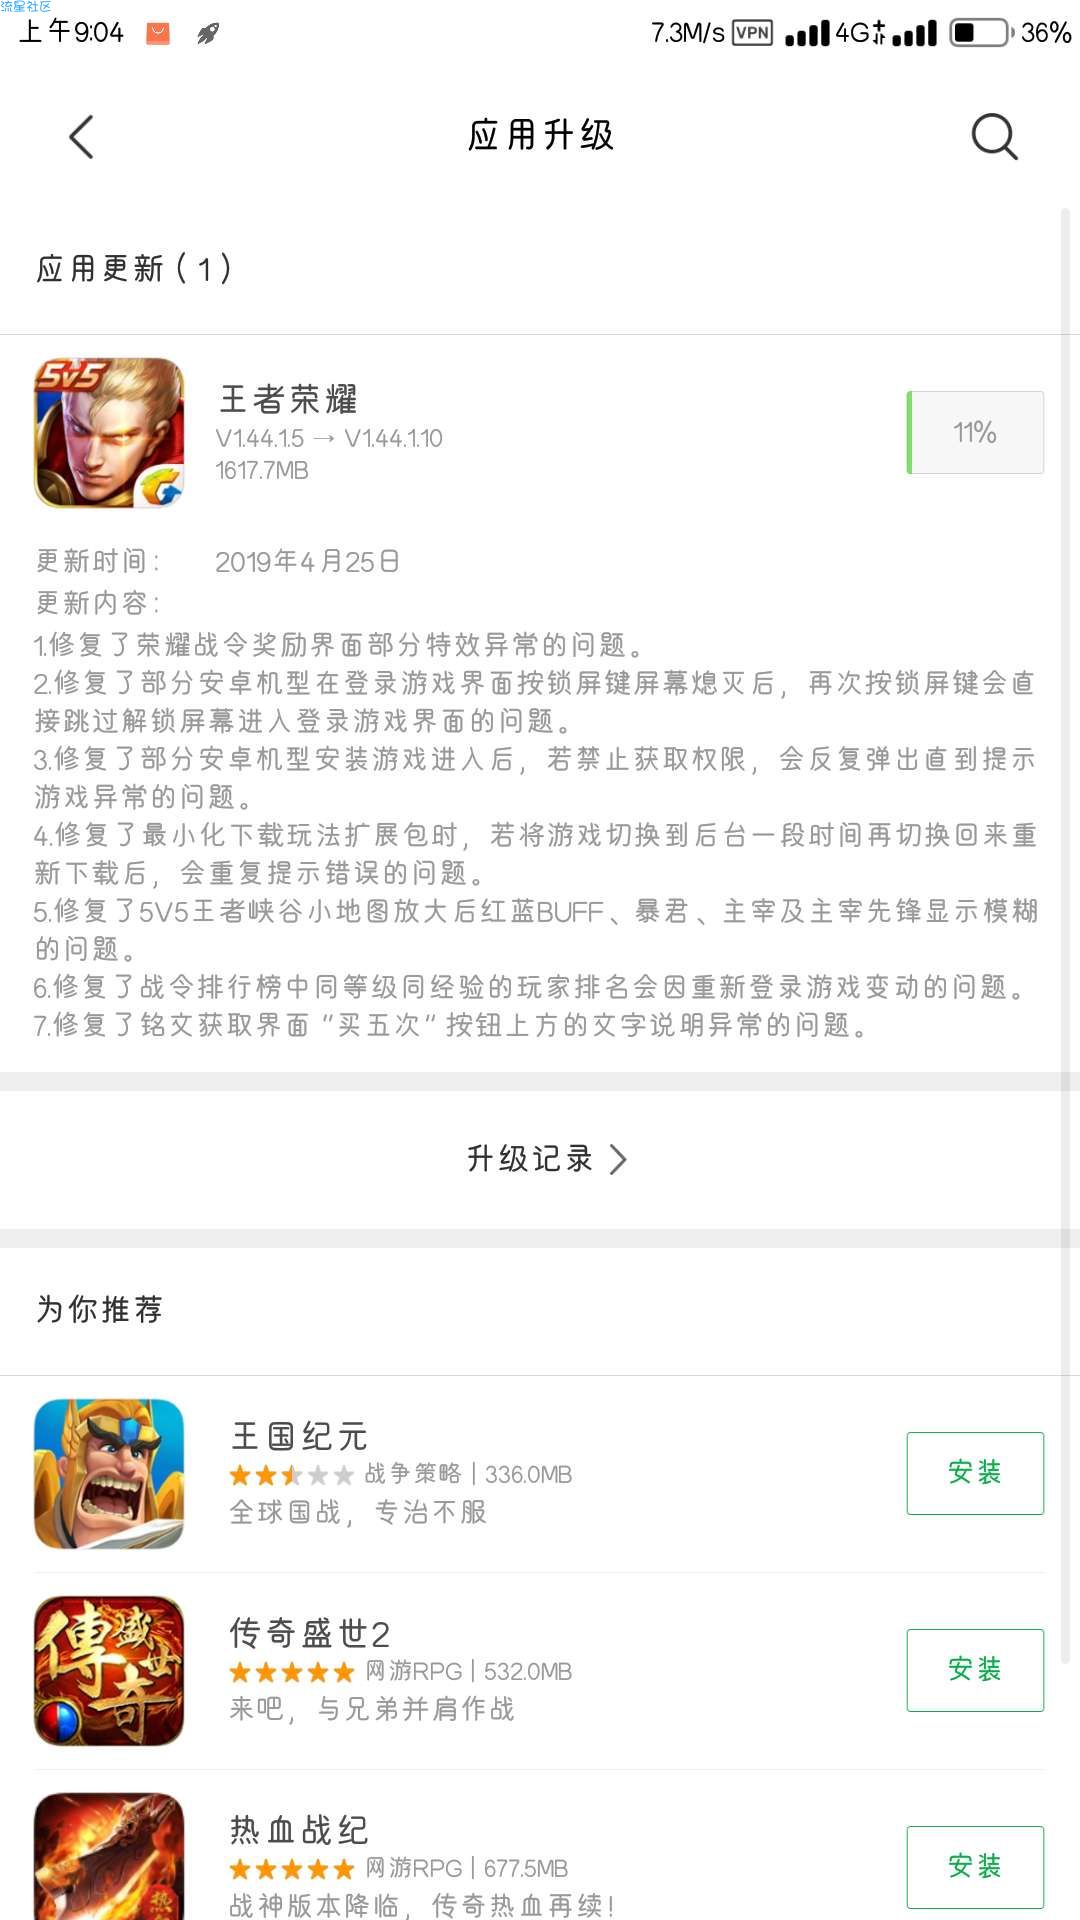Pause 王者荣耀 download at 11% progress

tap(975, 432)
